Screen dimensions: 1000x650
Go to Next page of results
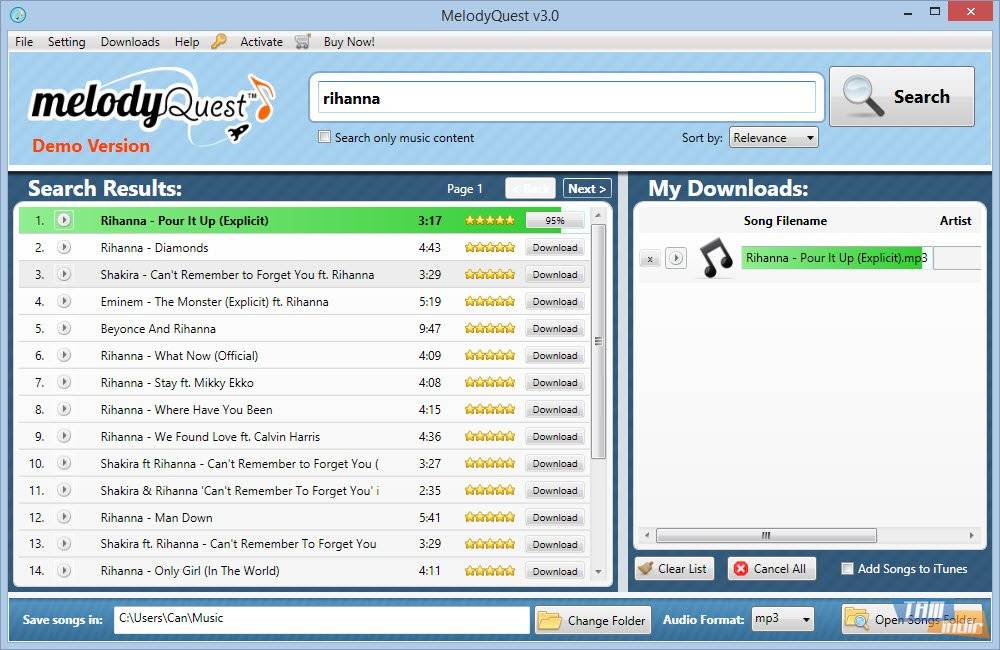(586, 188)
